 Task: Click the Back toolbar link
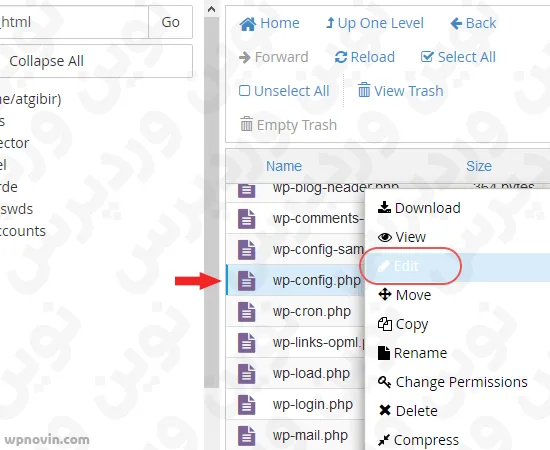[473, 23]
